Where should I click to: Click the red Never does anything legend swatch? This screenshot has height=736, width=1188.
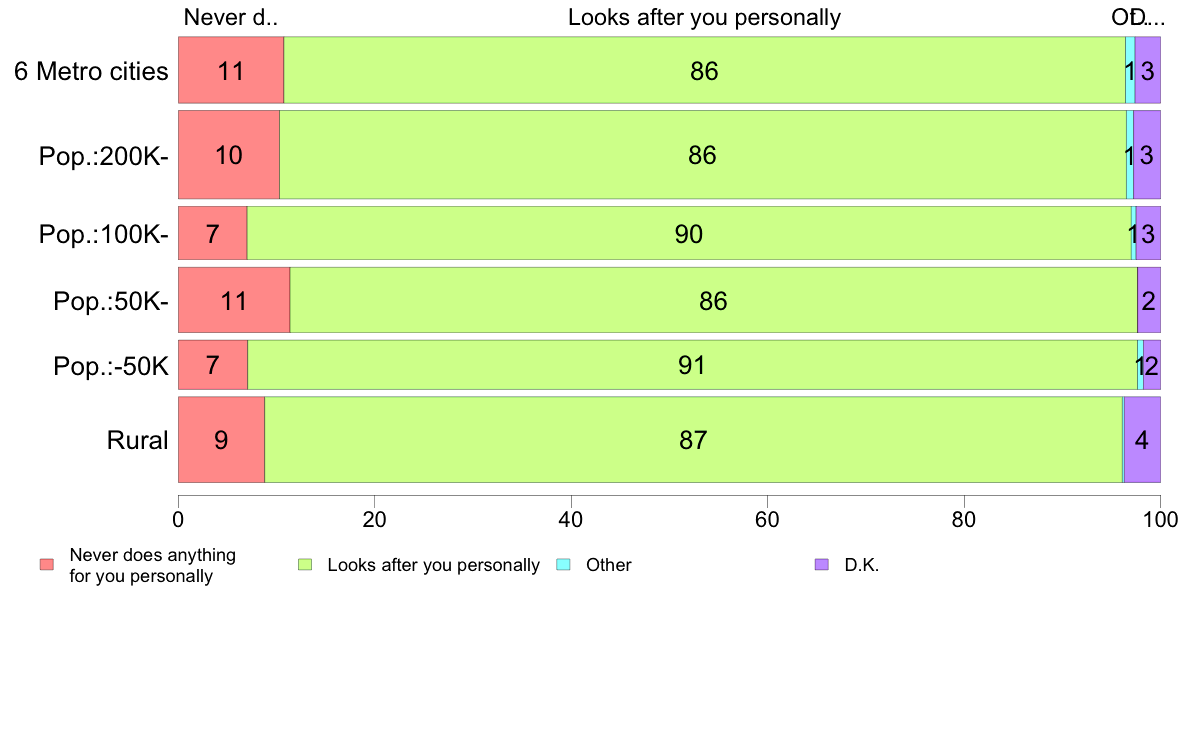[47, 565]
